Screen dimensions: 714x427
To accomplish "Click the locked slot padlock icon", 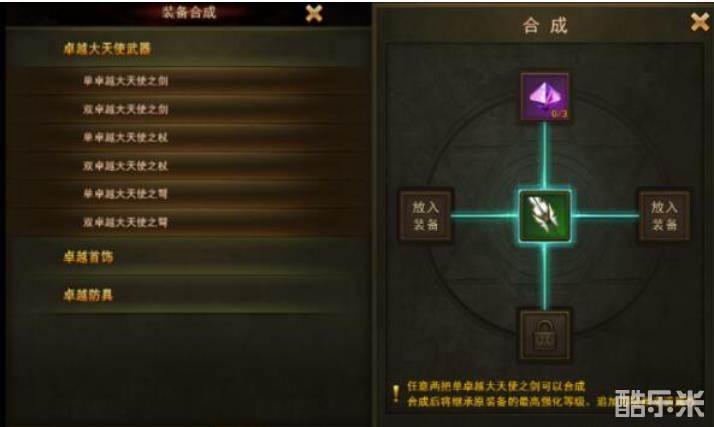I will [x=545, y=336].
